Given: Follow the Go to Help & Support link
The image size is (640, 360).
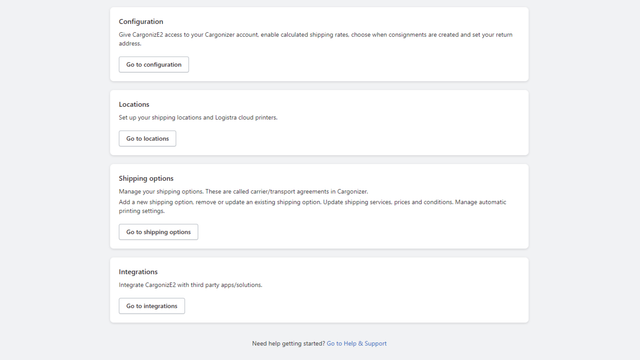Looking at the screenshot, I should 356,344.
